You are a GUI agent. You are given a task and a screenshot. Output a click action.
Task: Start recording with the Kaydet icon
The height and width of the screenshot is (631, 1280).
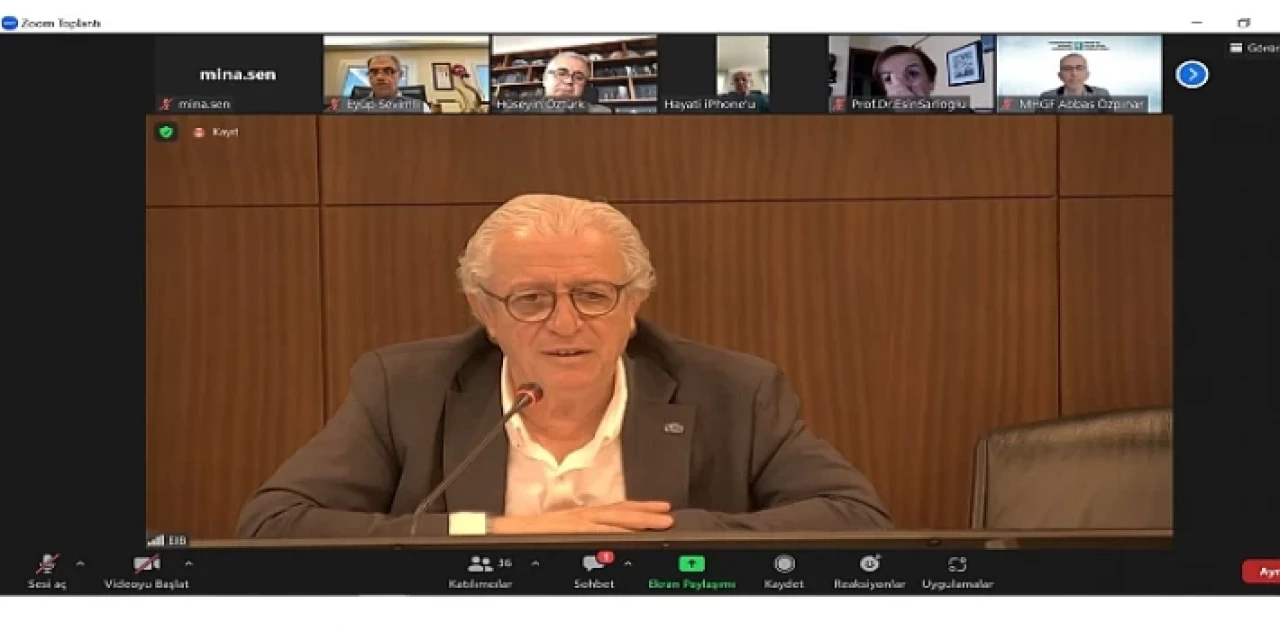pyautogui.click(x=784, y=564)
